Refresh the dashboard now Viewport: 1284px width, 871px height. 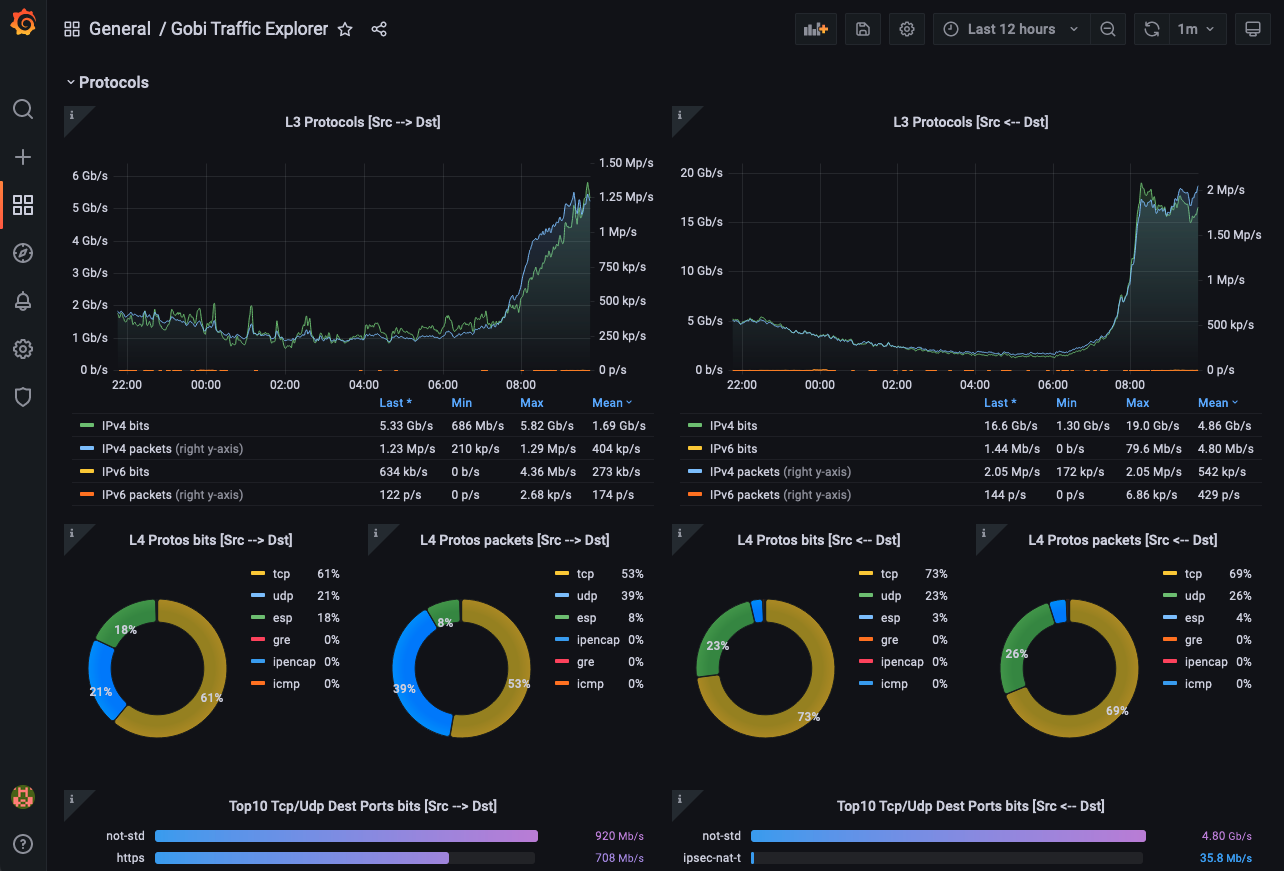coord(1152,29)
